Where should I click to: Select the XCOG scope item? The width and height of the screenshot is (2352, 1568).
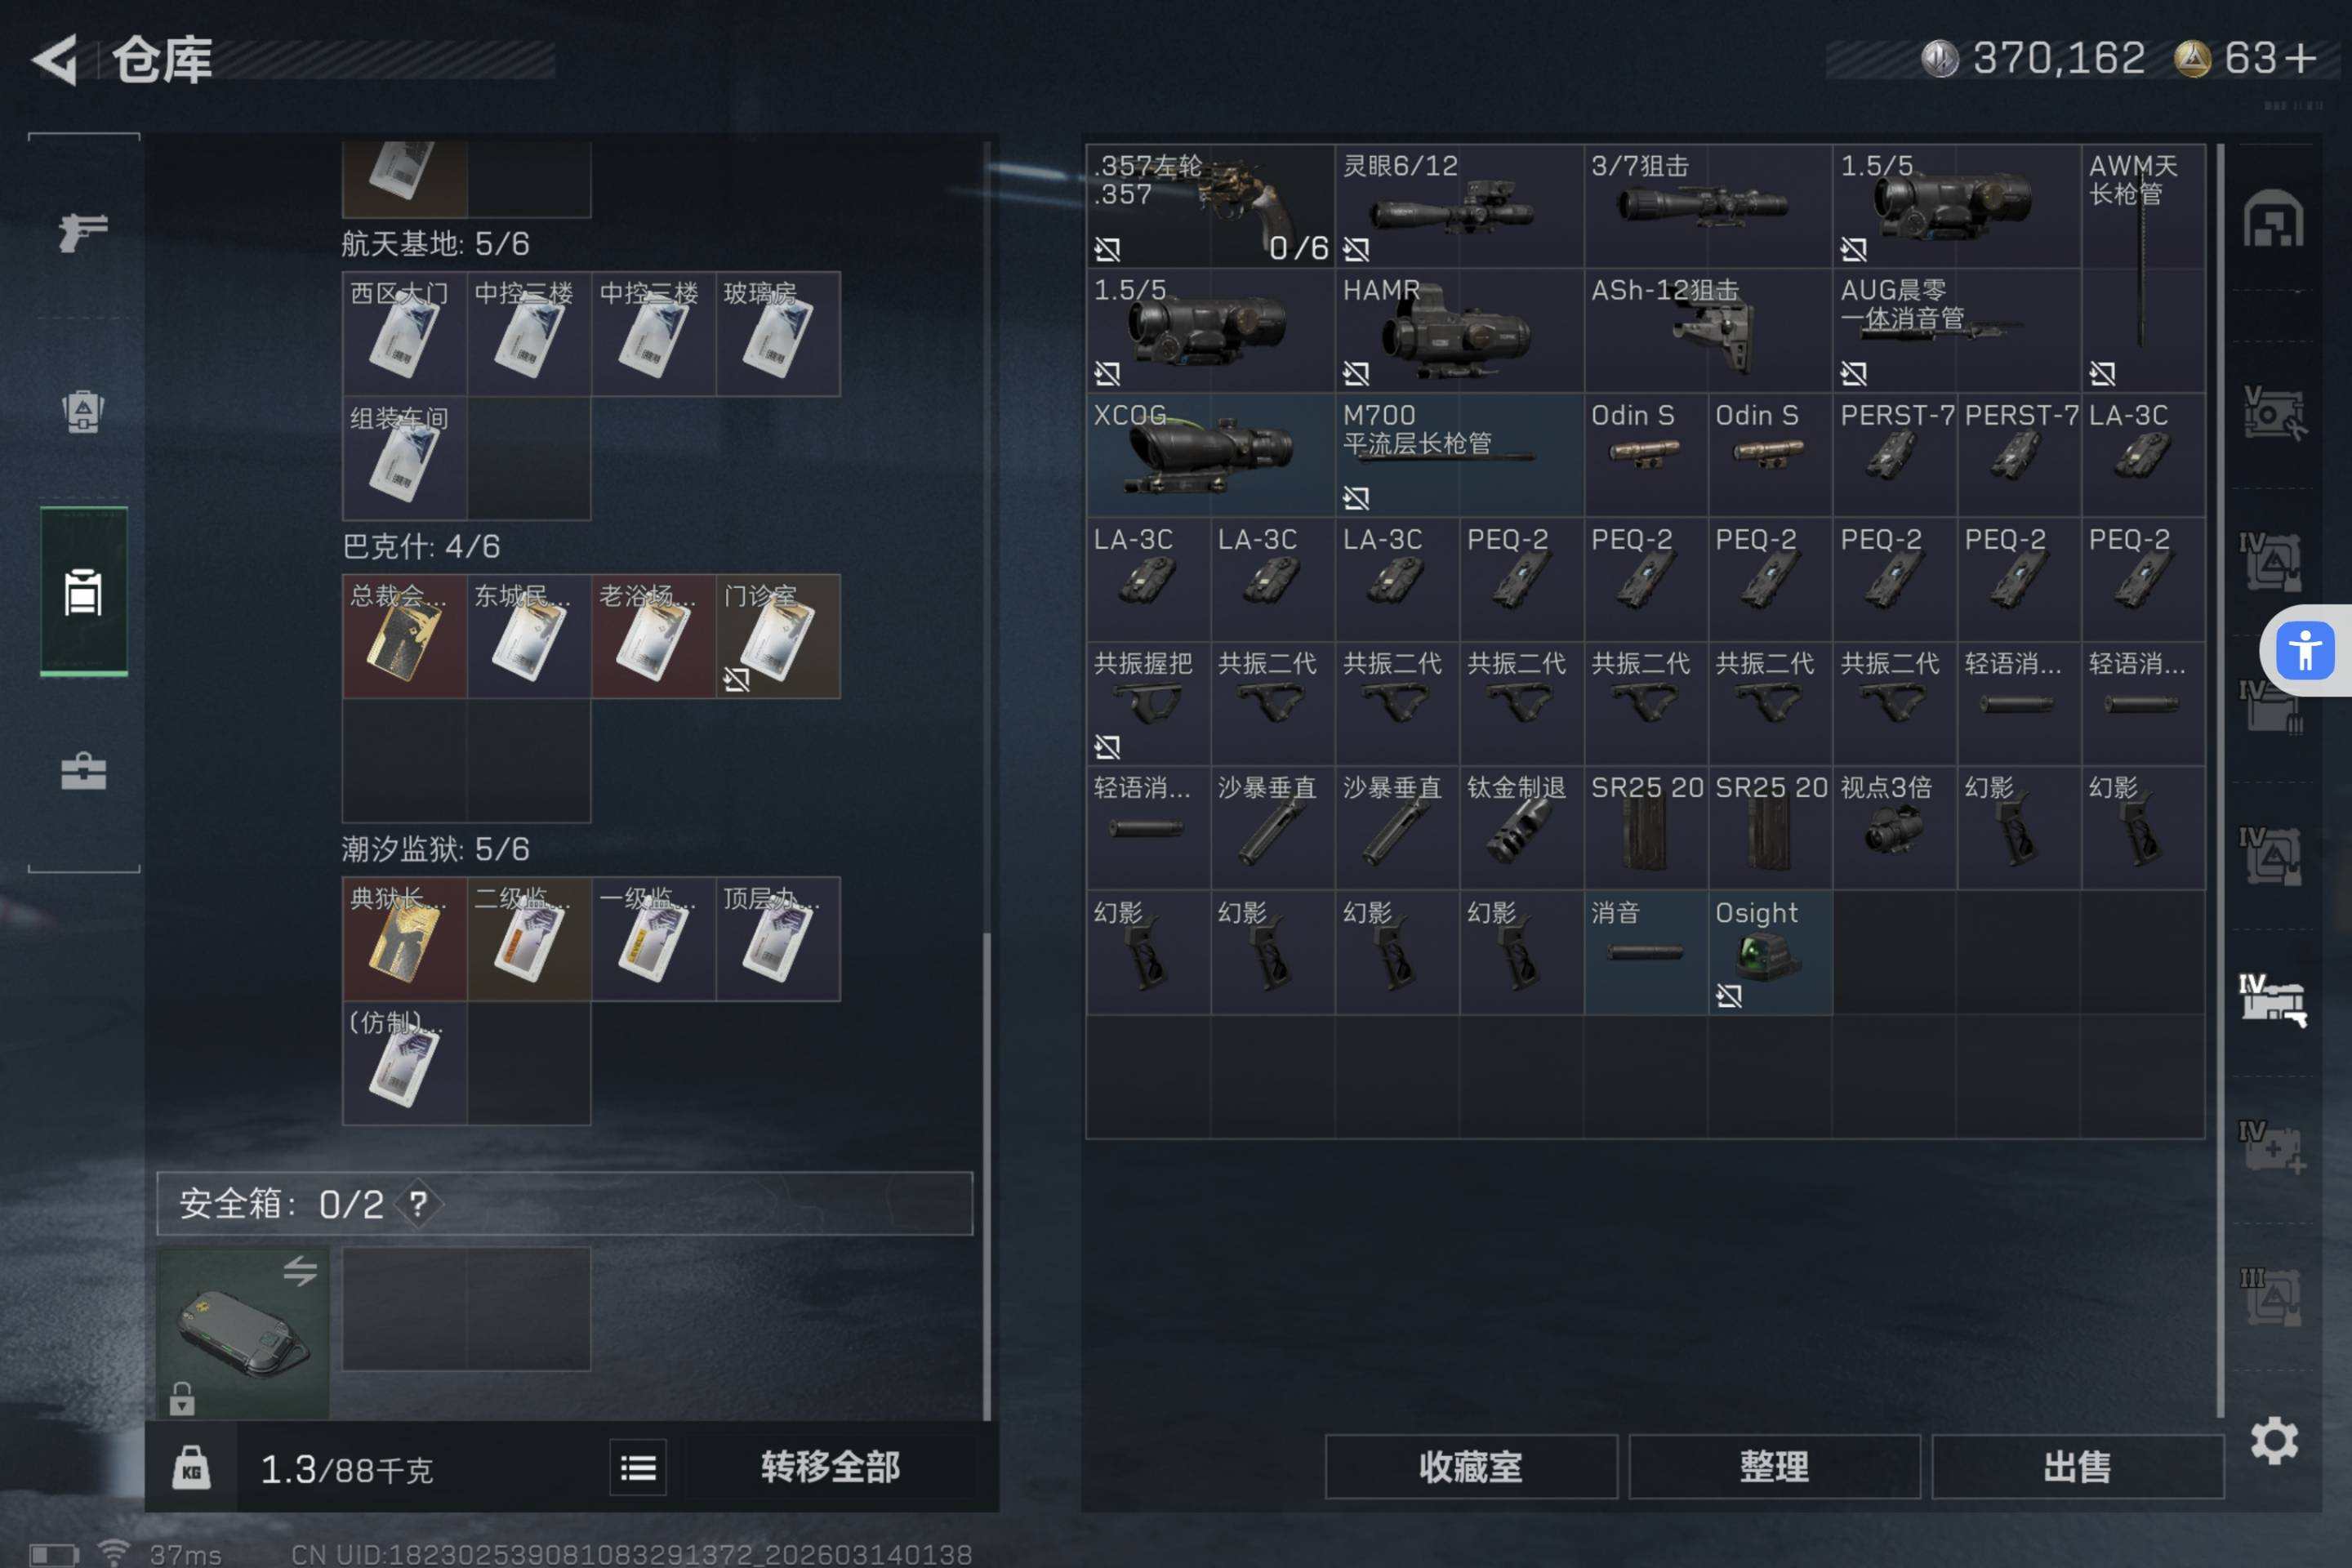point(1210,454)
